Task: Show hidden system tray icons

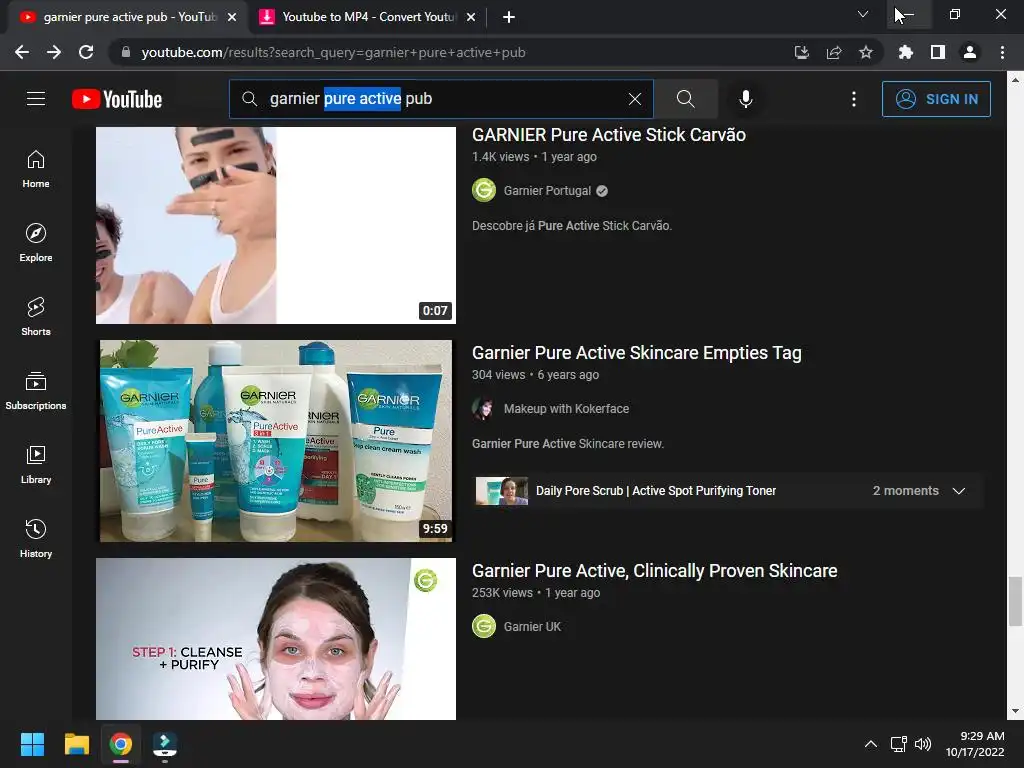Action: pos(871,744)
